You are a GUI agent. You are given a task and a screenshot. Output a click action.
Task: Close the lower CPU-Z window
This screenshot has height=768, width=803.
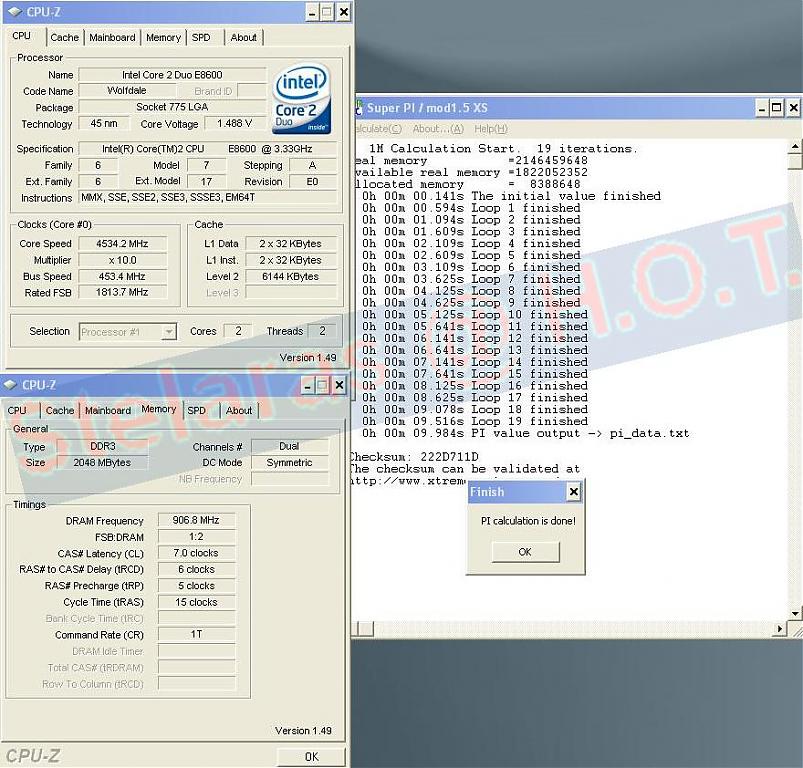coord(339,385)
